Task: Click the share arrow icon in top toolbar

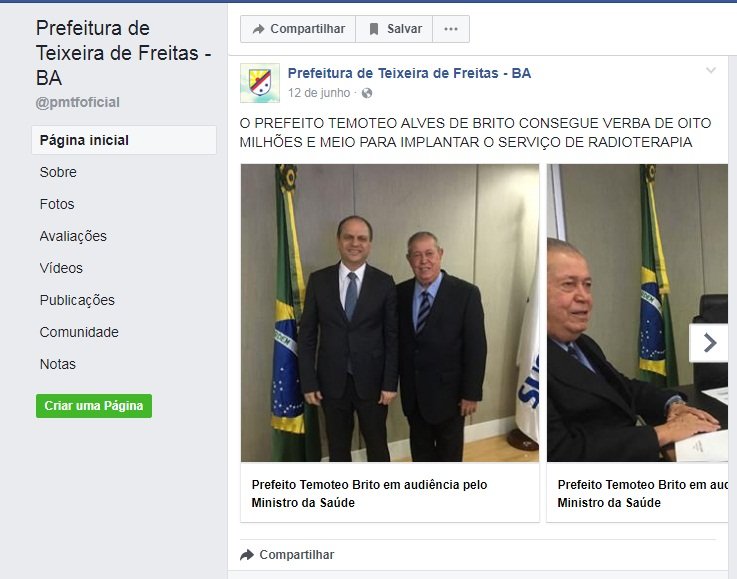Action: pos(258,29)
